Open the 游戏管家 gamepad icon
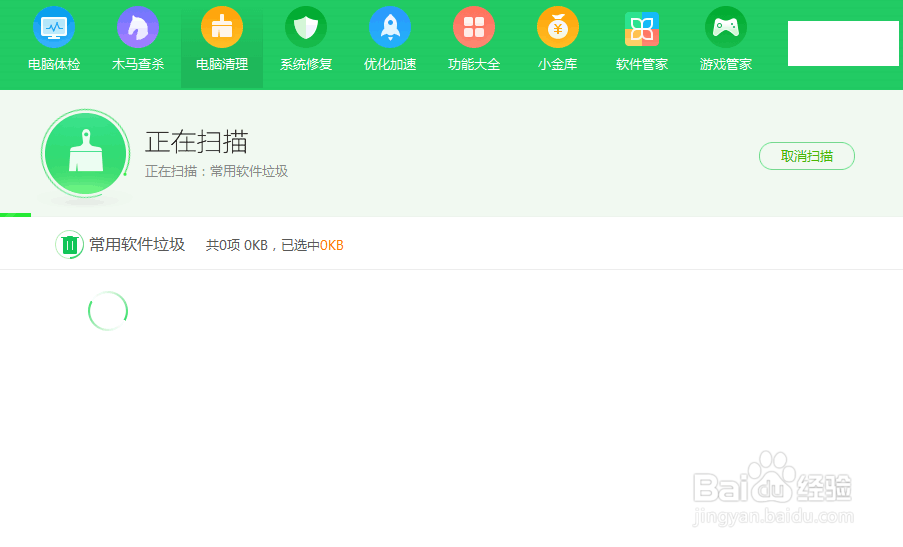 point(726,27)
